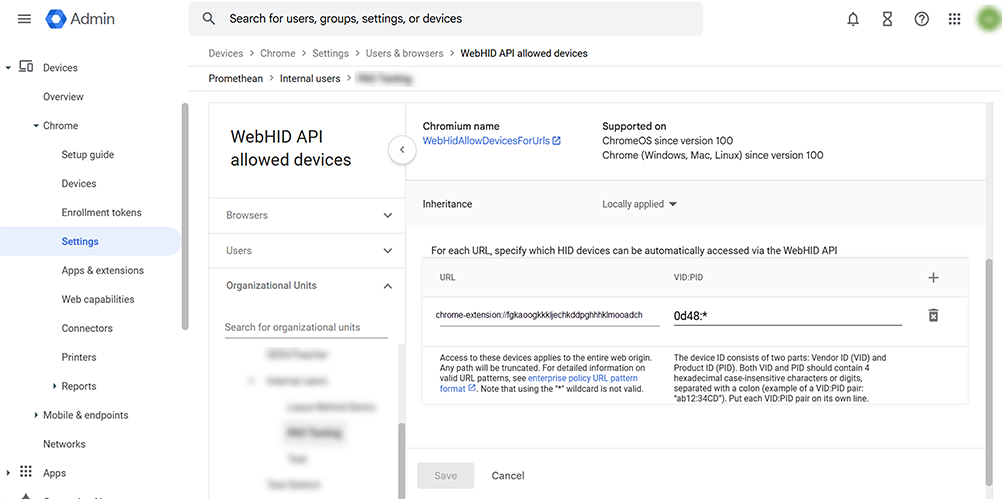The height and width of the screenshot is (499, 1002).
Task: Click the Cancel button
Action: pos(508,475)
